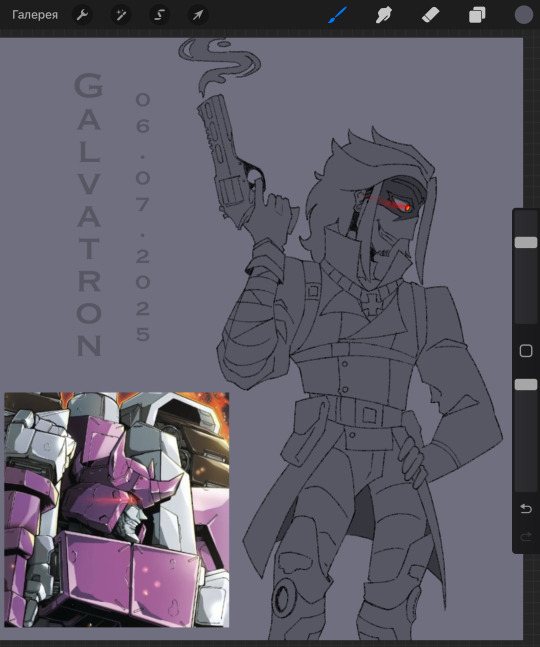Tap the GALVATRON text on canvas
540x647 pixels.
(89, 215)
